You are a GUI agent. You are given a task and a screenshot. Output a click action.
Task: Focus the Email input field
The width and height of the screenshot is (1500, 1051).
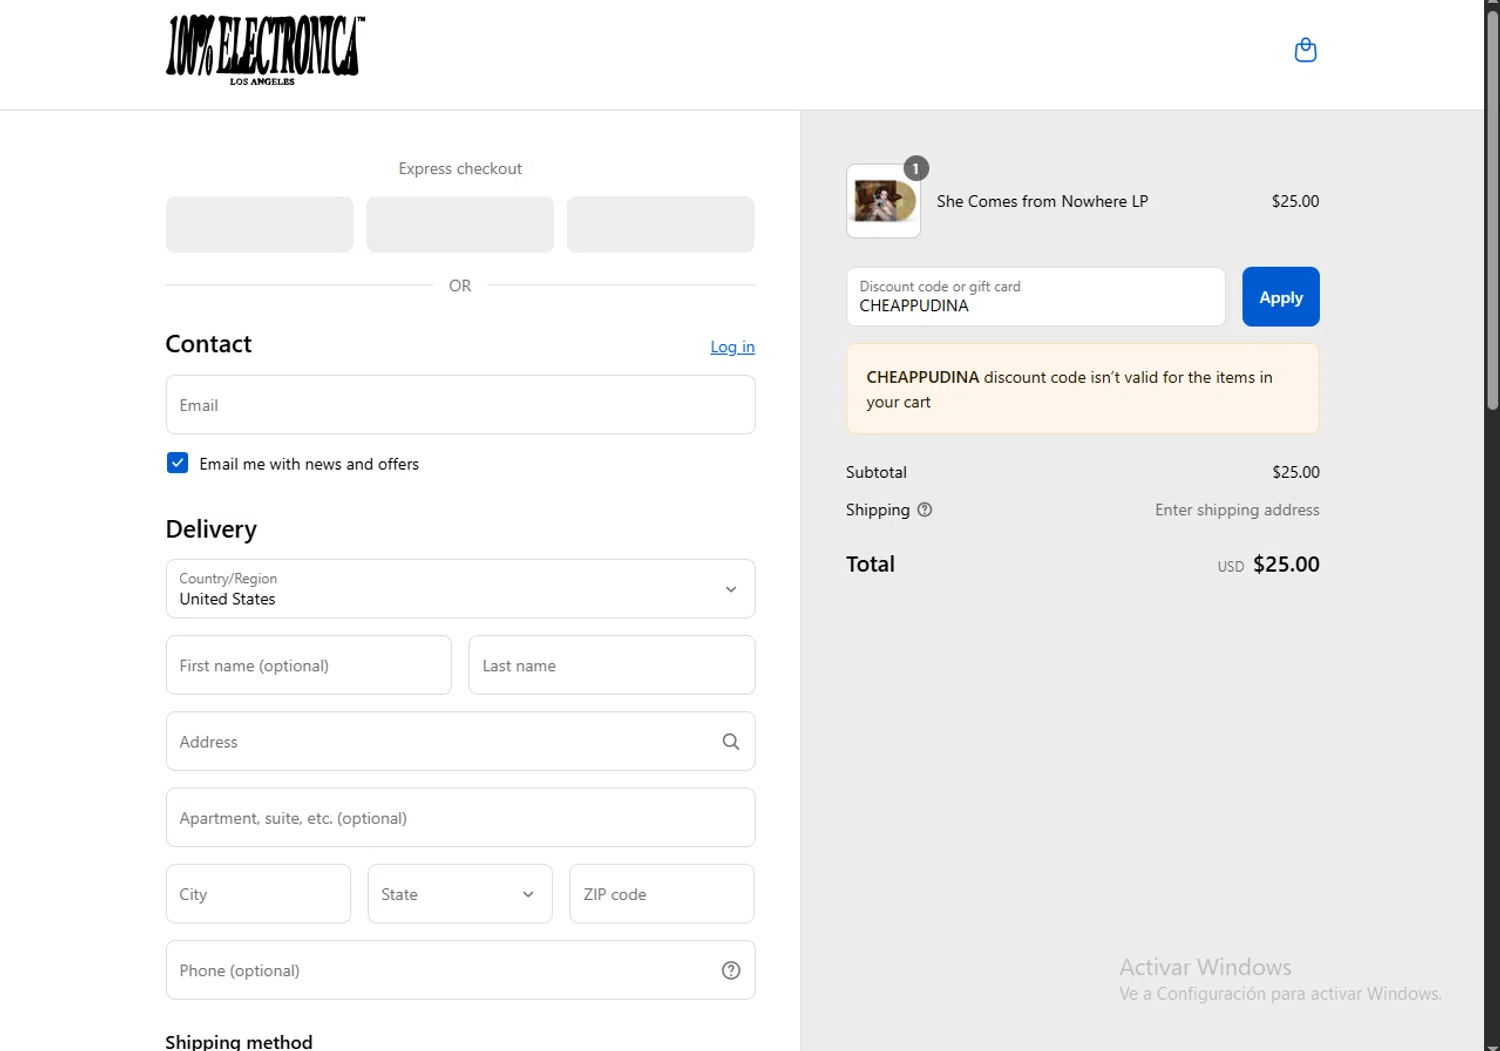point(460,405)
